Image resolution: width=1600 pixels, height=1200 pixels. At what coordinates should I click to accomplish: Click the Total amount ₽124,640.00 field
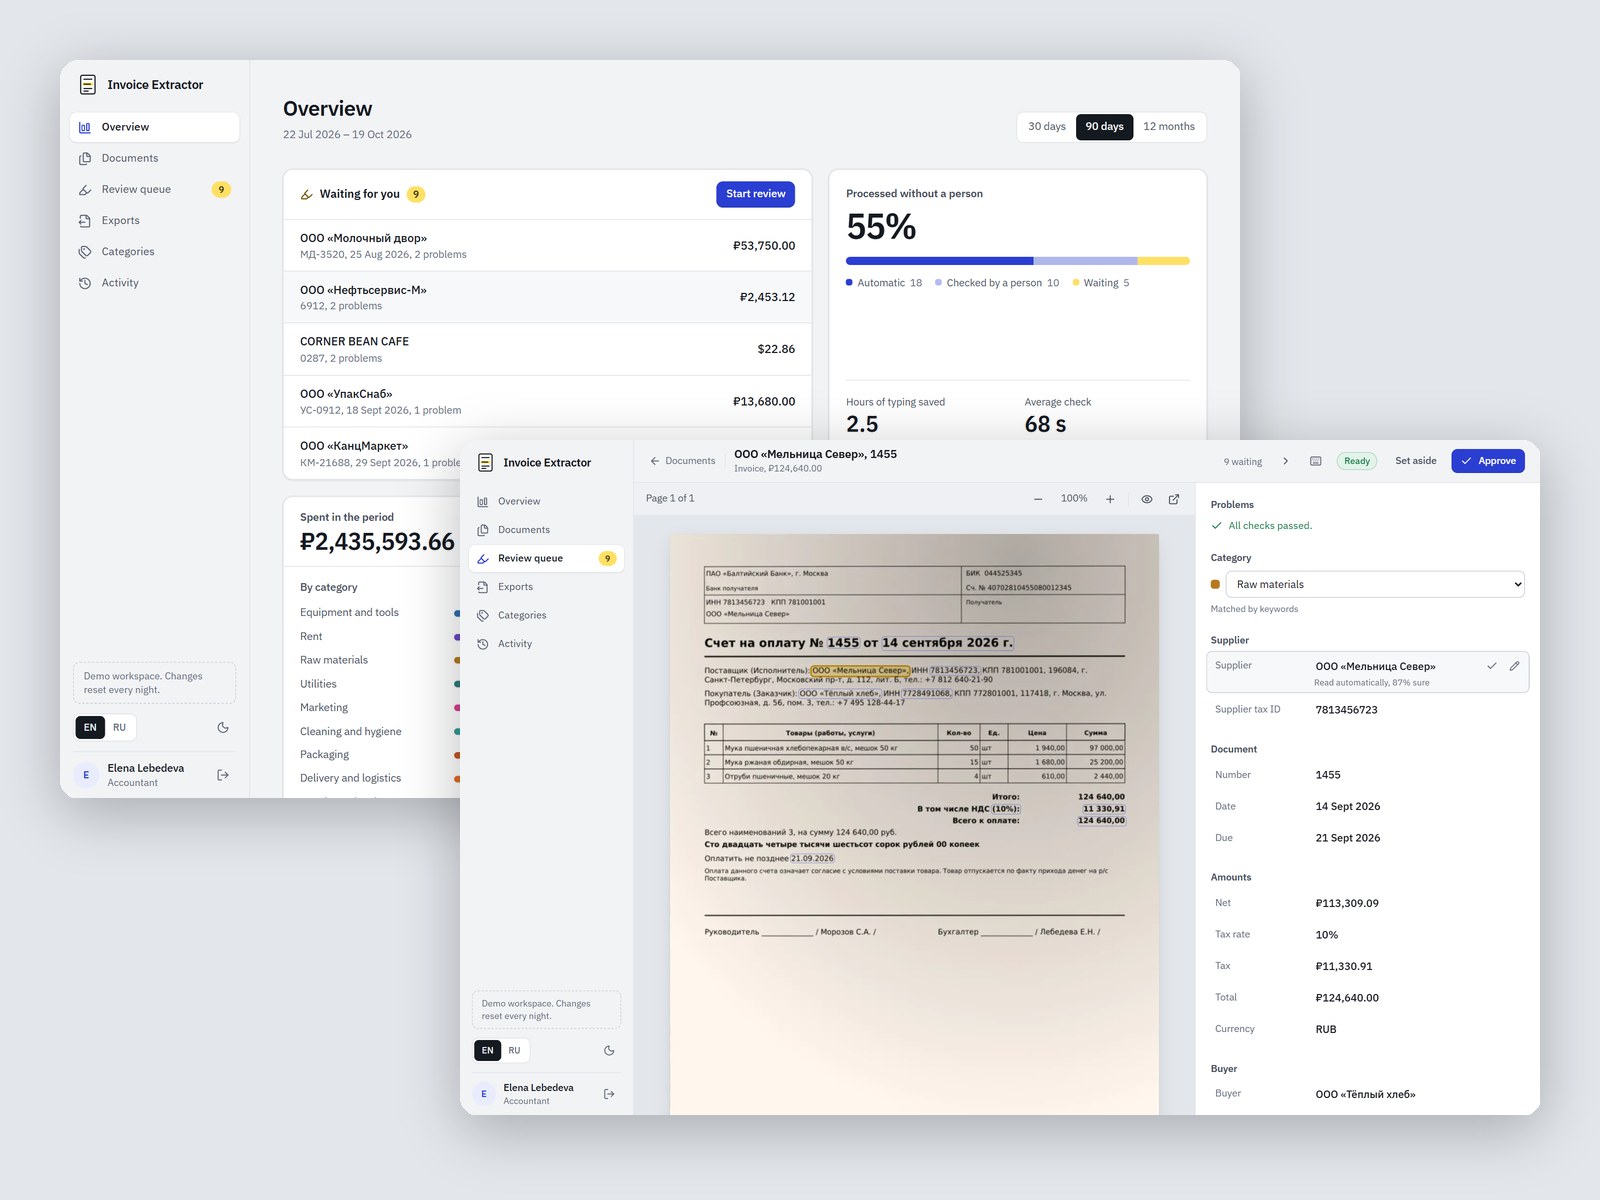(1367, 998)
